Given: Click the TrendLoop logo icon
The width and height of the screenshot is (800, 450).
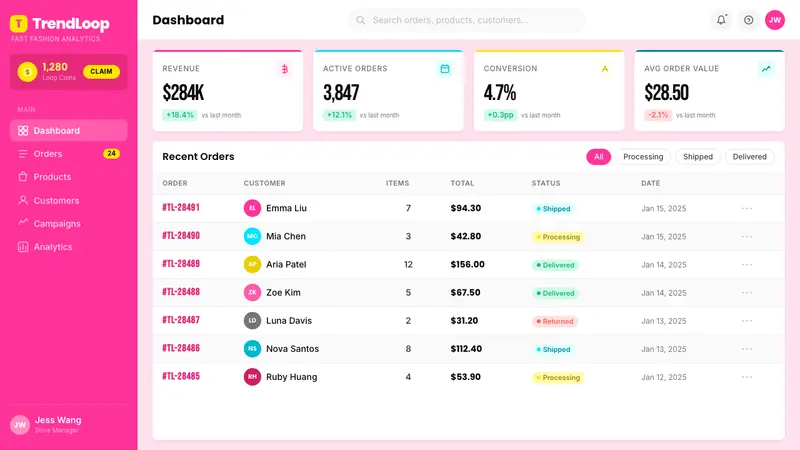Looking at the screenshot, I should 19,23.
